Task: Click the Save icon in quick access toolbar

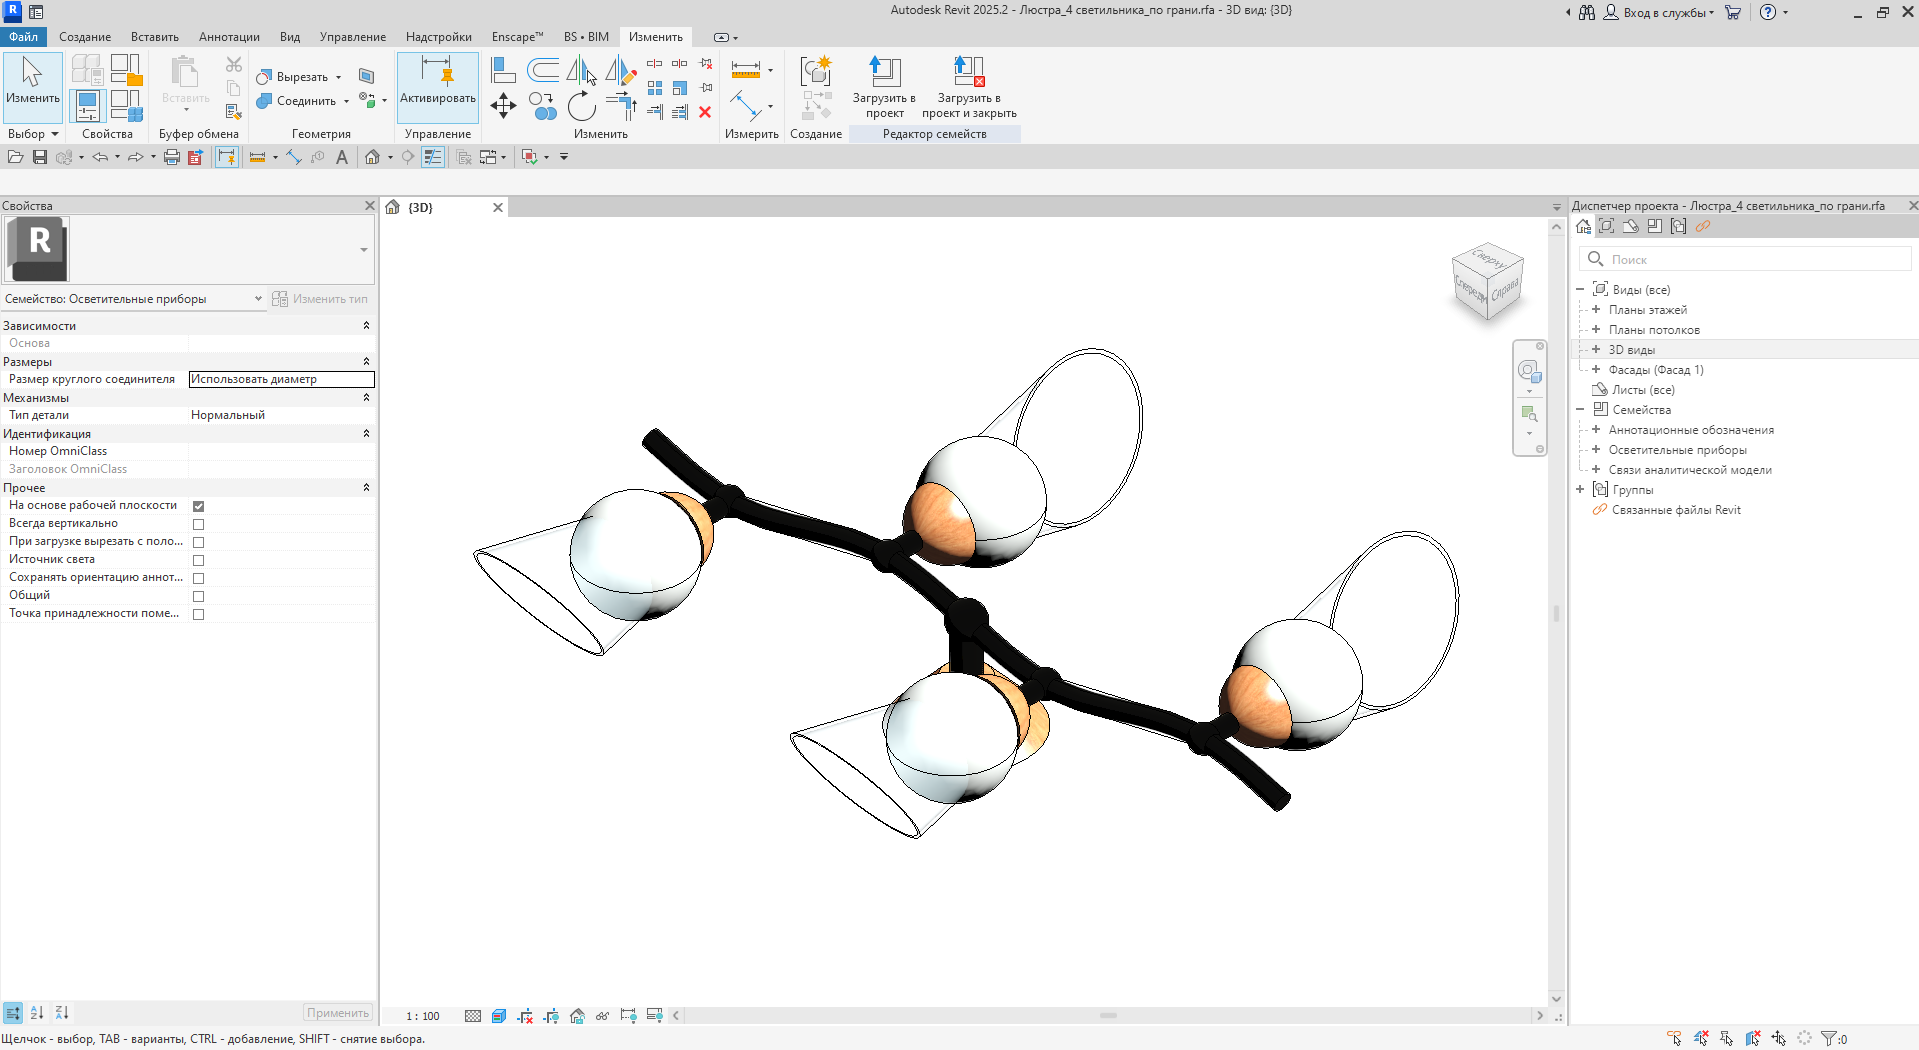Action: [40, 157]
